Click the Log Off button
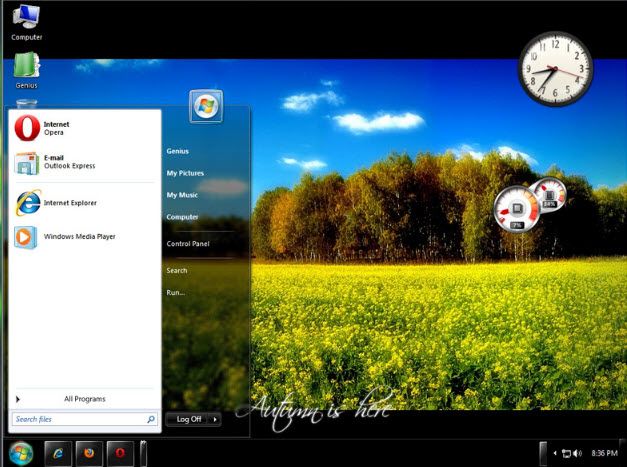Image resolution: width=627 pixels, height=467 pixels. click(188, 419)
